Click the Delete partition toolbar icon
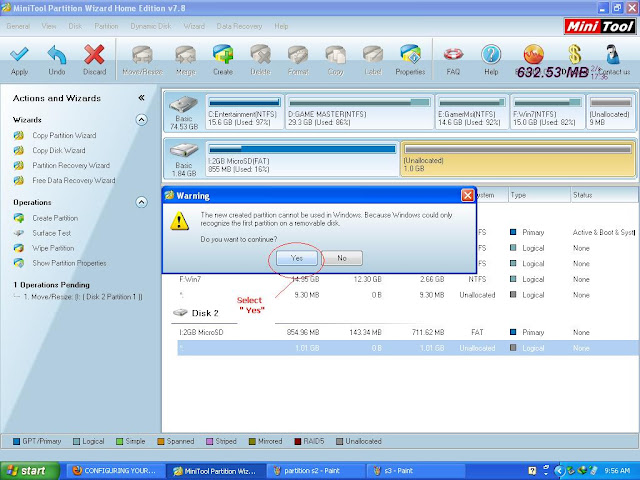 coord(260,55)
